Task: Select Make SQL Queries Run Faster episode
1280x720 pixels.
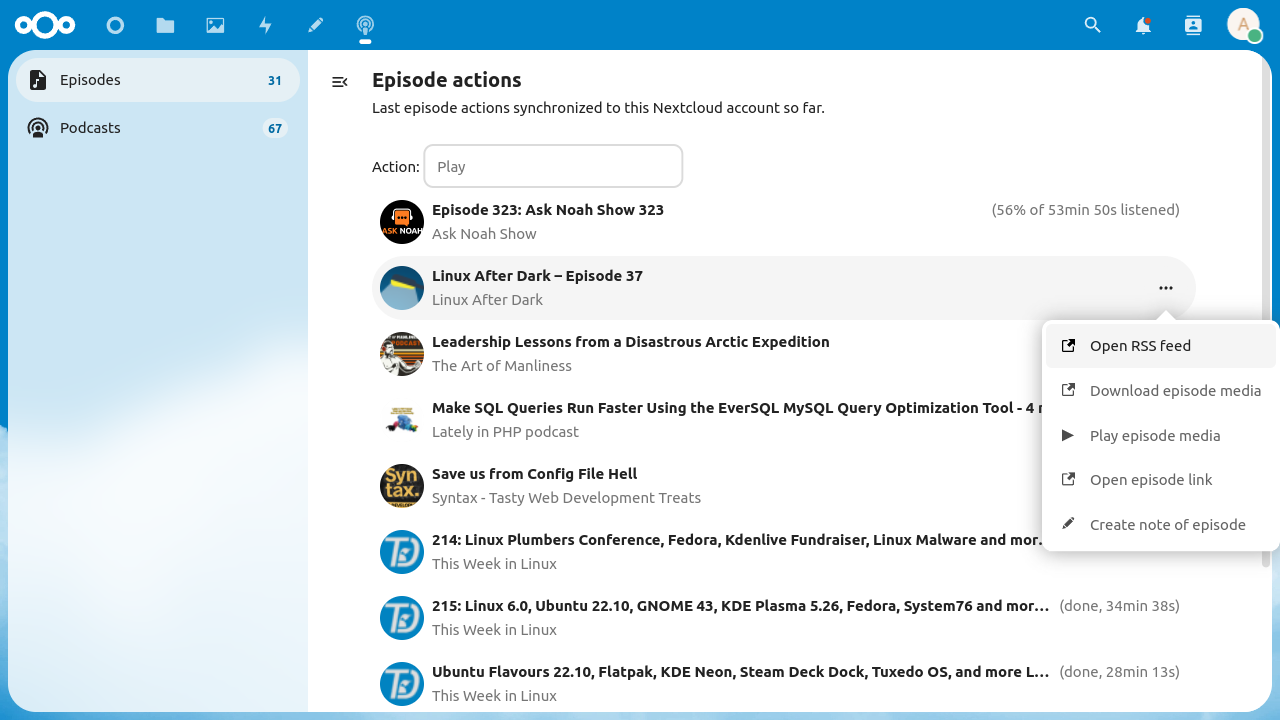Action: (736, 408)
